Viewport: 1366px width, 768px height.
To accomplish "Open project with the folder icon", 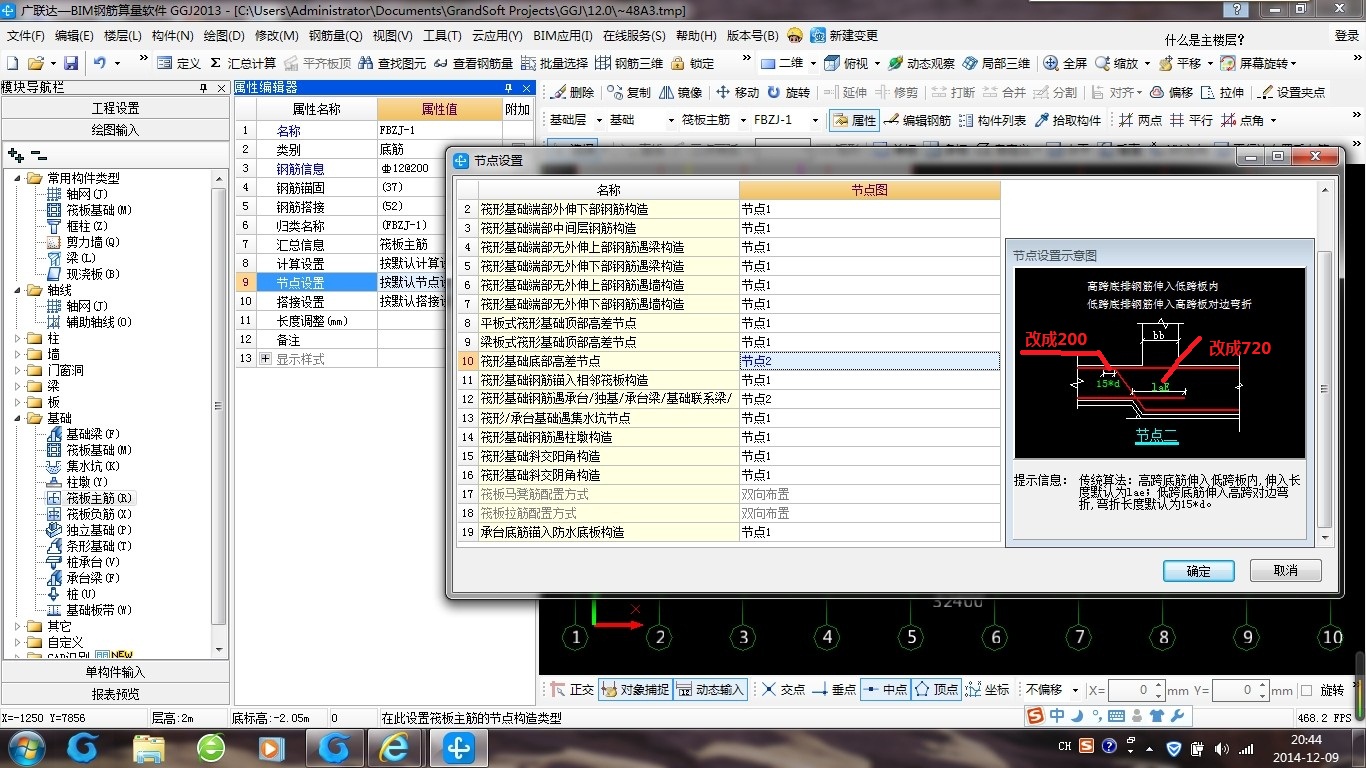I will point(36,63).
